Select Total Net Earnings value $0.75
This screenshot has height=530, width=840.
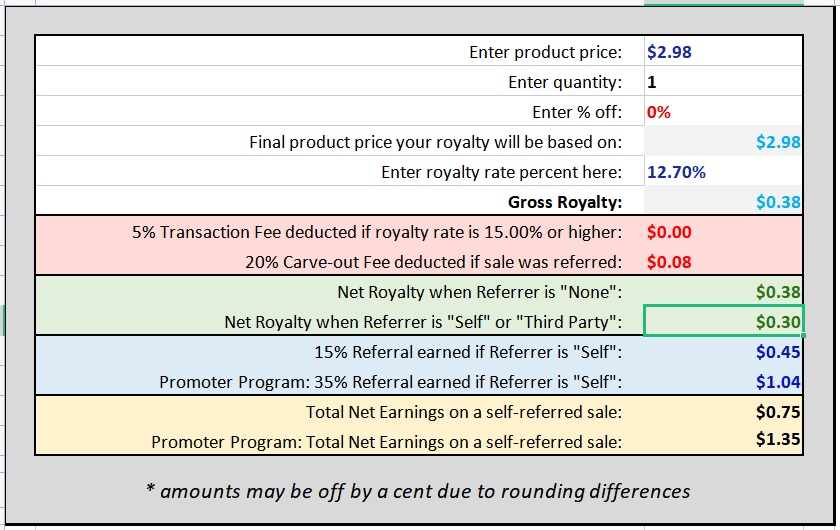723,412
